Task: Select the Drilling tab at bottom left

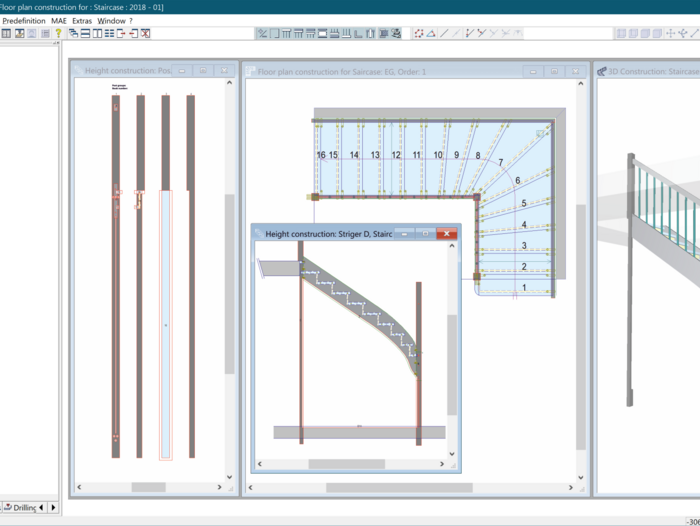Action: coord(24,508)
